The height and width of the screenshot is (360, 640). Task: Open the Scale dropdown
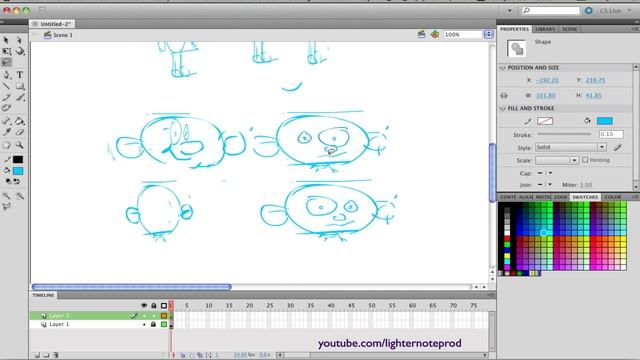(557, 160)
